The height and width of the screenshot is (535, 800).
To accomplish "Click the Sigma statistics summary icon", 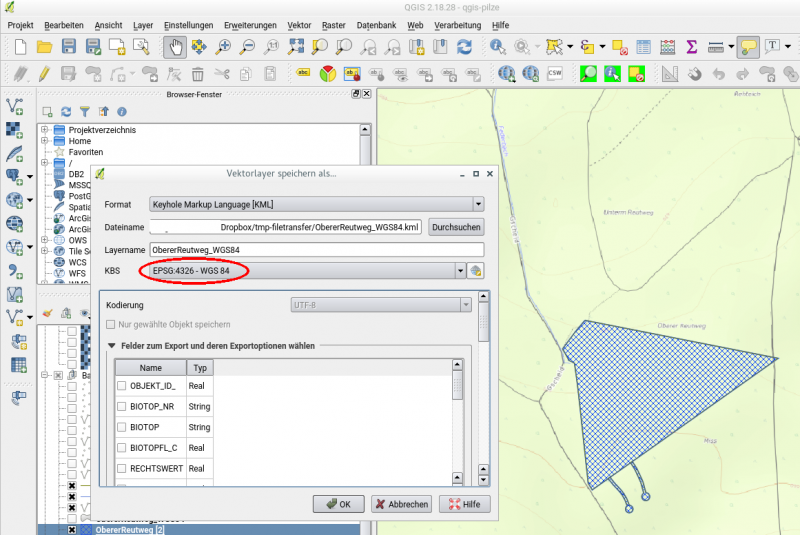I will pos(691,46).
